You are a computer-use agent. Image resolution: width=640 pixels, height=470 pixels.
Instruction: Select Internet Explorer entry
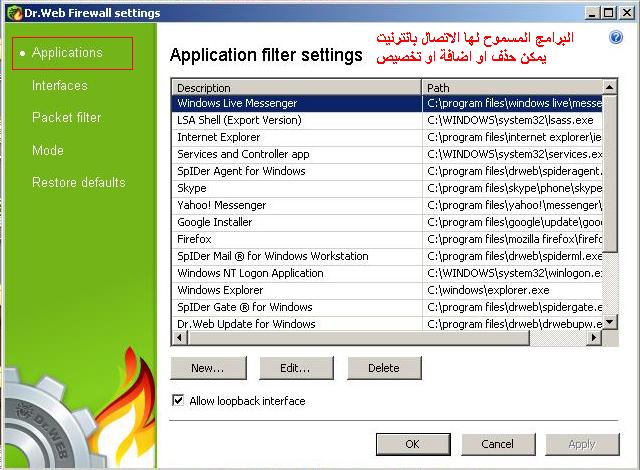387,137
